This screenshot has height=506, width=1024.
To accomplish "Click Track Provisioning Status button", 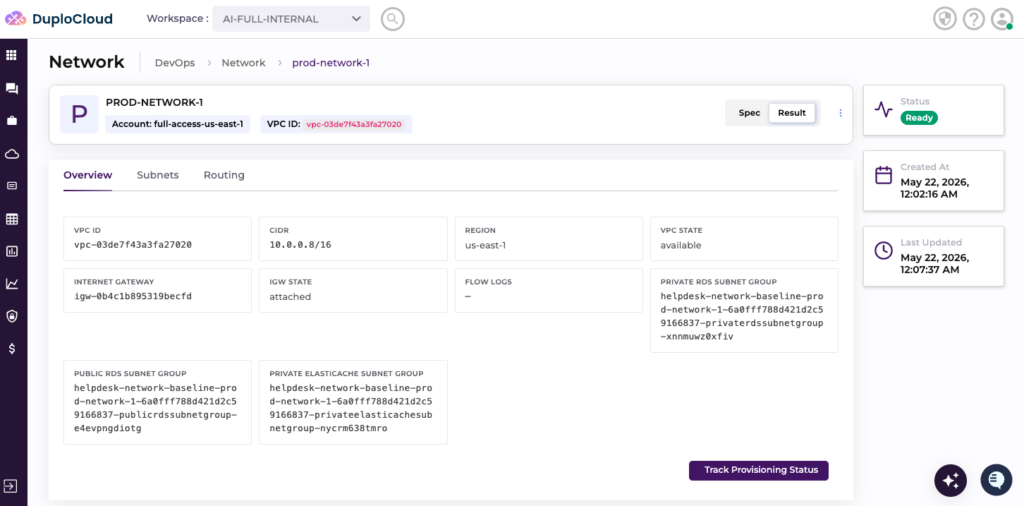I will pyautogui.click(x=759, y=470).
